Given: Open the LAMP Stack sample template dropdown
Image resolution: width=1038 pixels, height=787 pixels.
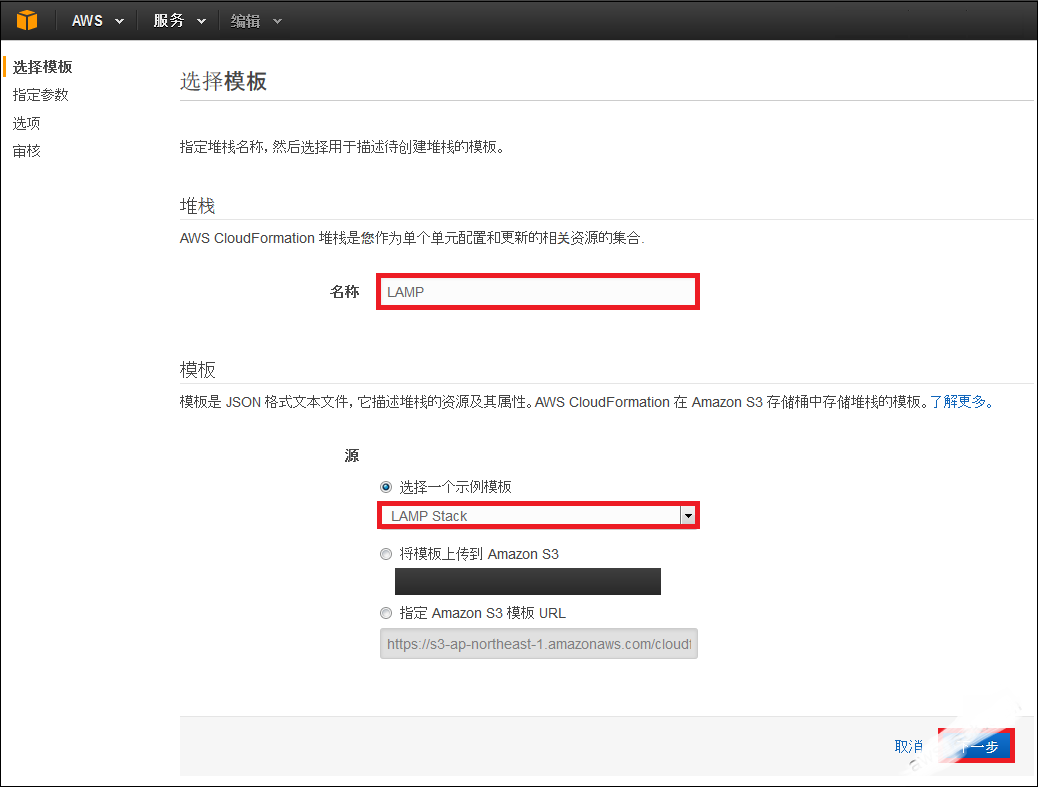Looking at the screenshot, I should click(538, 516).
